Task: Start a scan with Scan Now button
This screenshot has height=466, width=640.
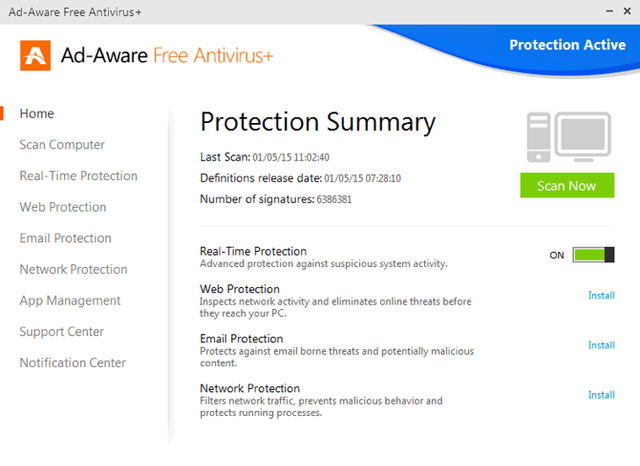Action: pyautogui.click(x=567, y=186)
